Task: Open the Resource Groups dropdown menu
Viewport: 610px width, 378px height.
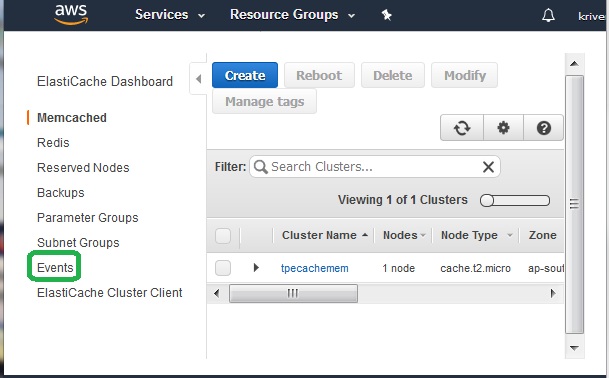Action: pos(292,15)
